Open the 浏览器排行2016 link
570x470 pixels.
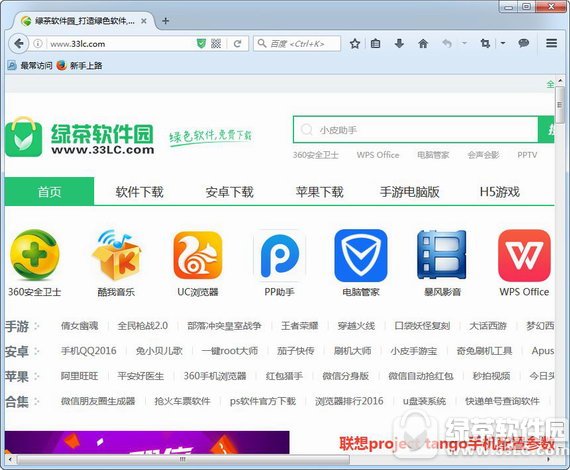(349, 401)
